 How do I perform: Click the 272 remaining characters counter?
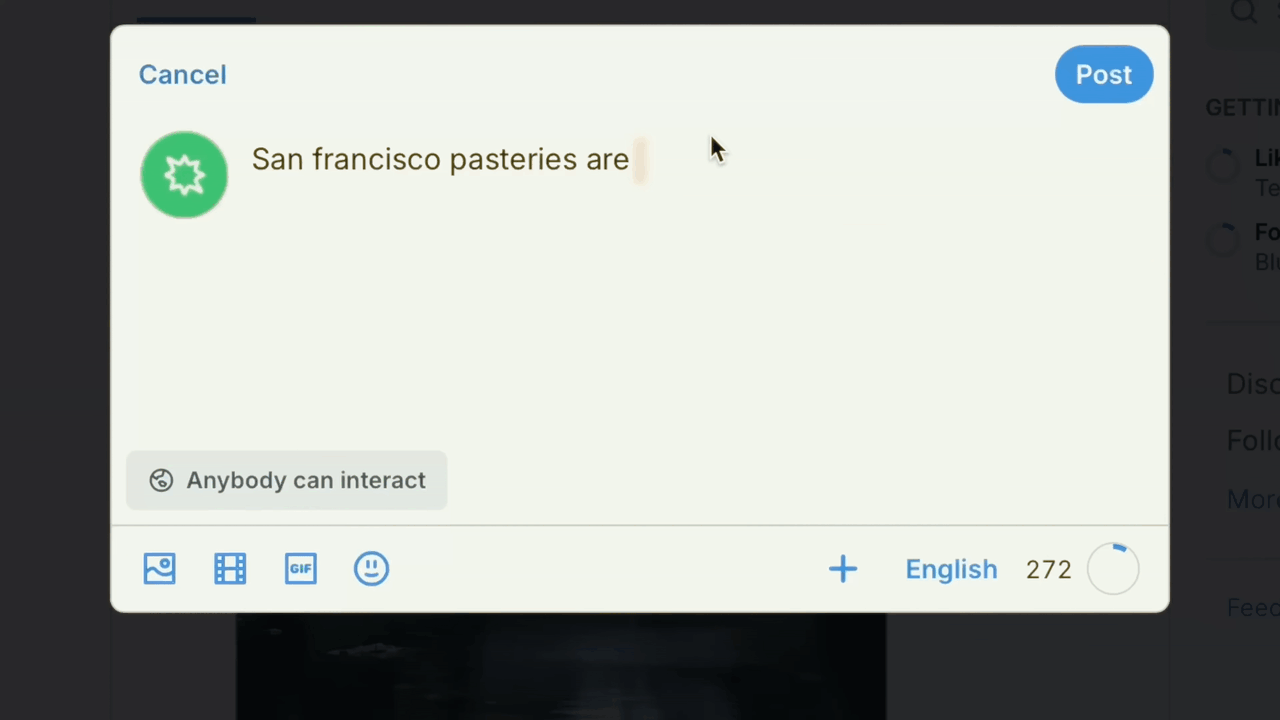click(1048, 569)
